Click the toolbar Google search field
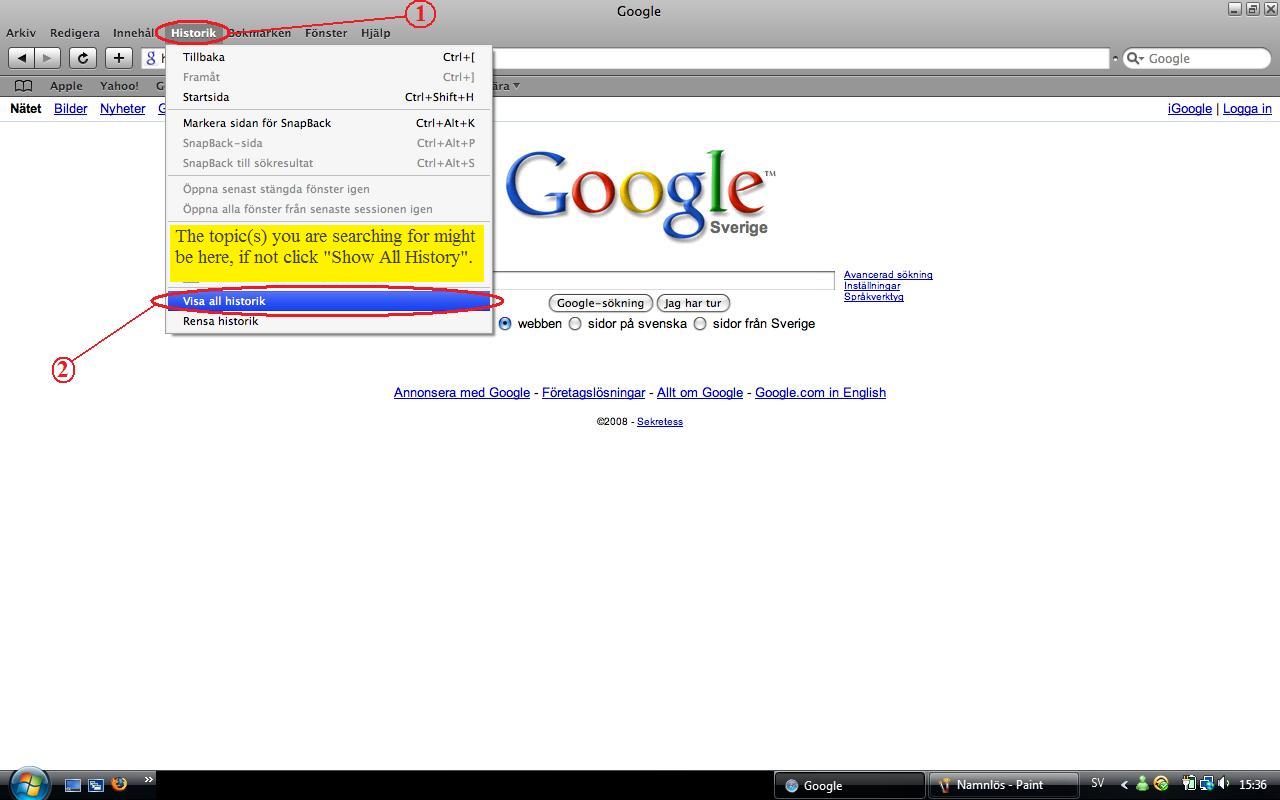Image resolution: width=1280 pixels, height=800 pixels. click(x=1197, y=58)
